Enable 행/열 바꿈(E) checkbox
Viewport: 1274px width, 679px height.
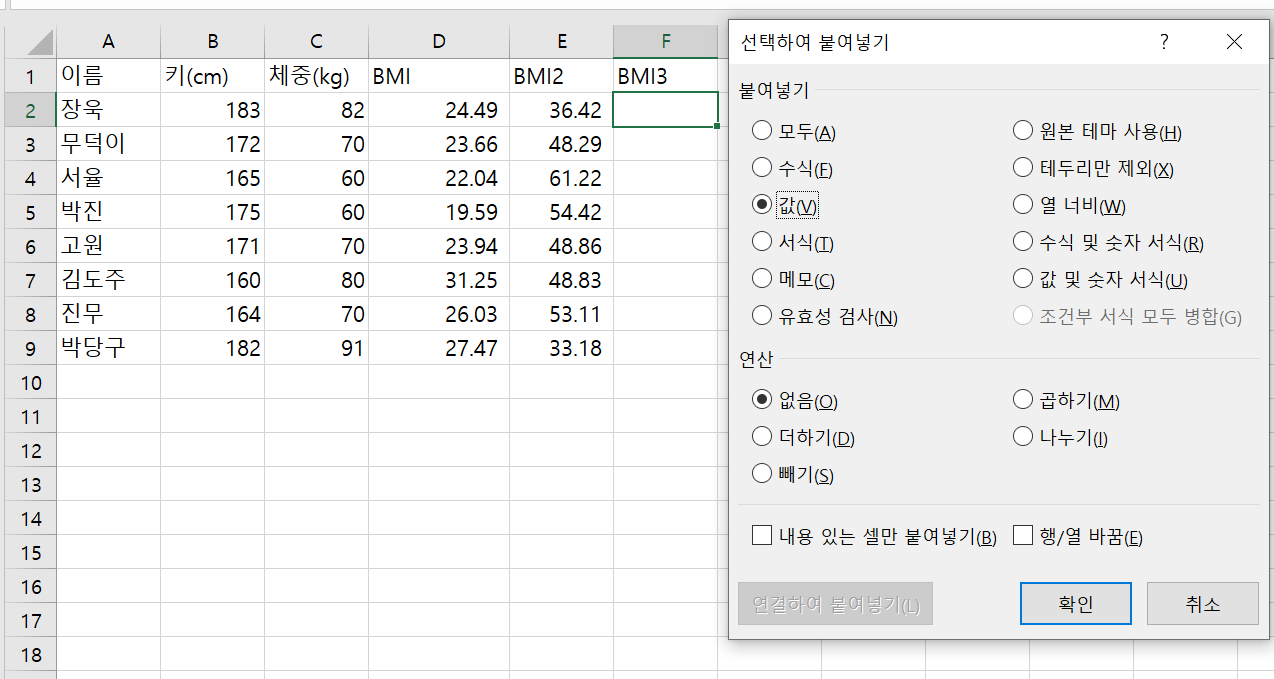[1078, 537]
